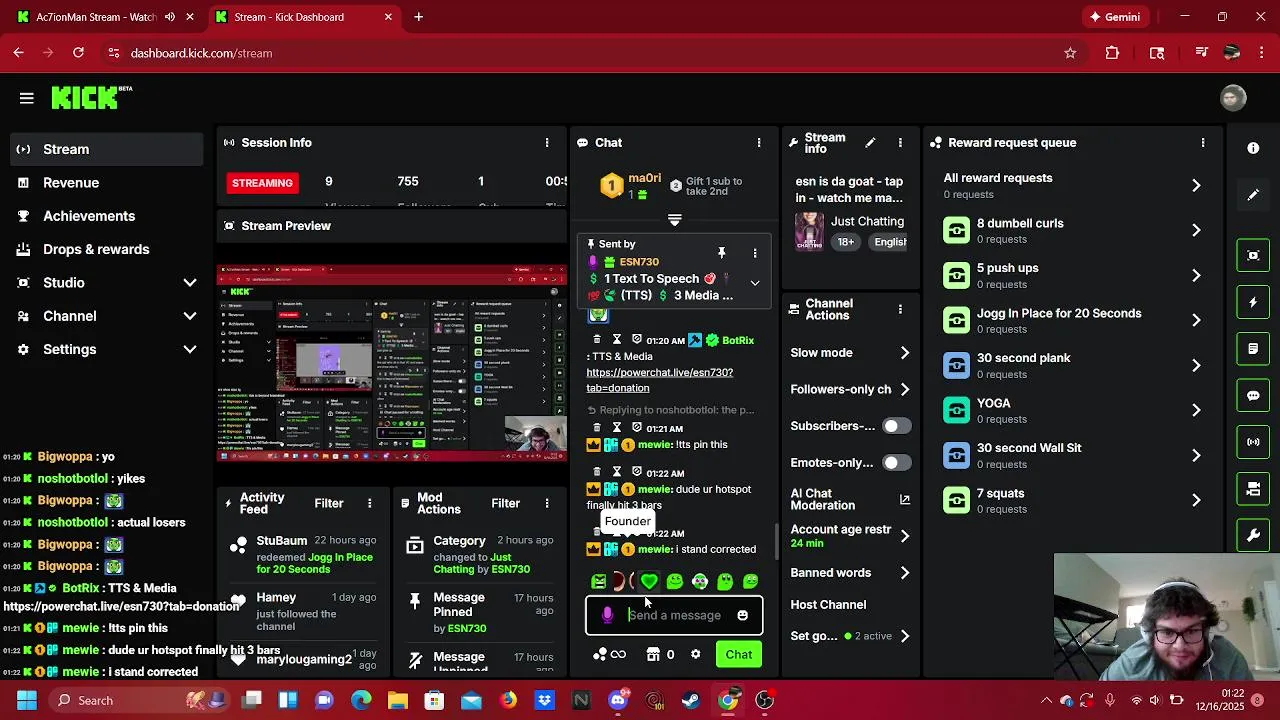The width and height of the screenshot is (1280, 720).
Task: Timeout BotRix using the hourglass icon
Action: point(617,340)
